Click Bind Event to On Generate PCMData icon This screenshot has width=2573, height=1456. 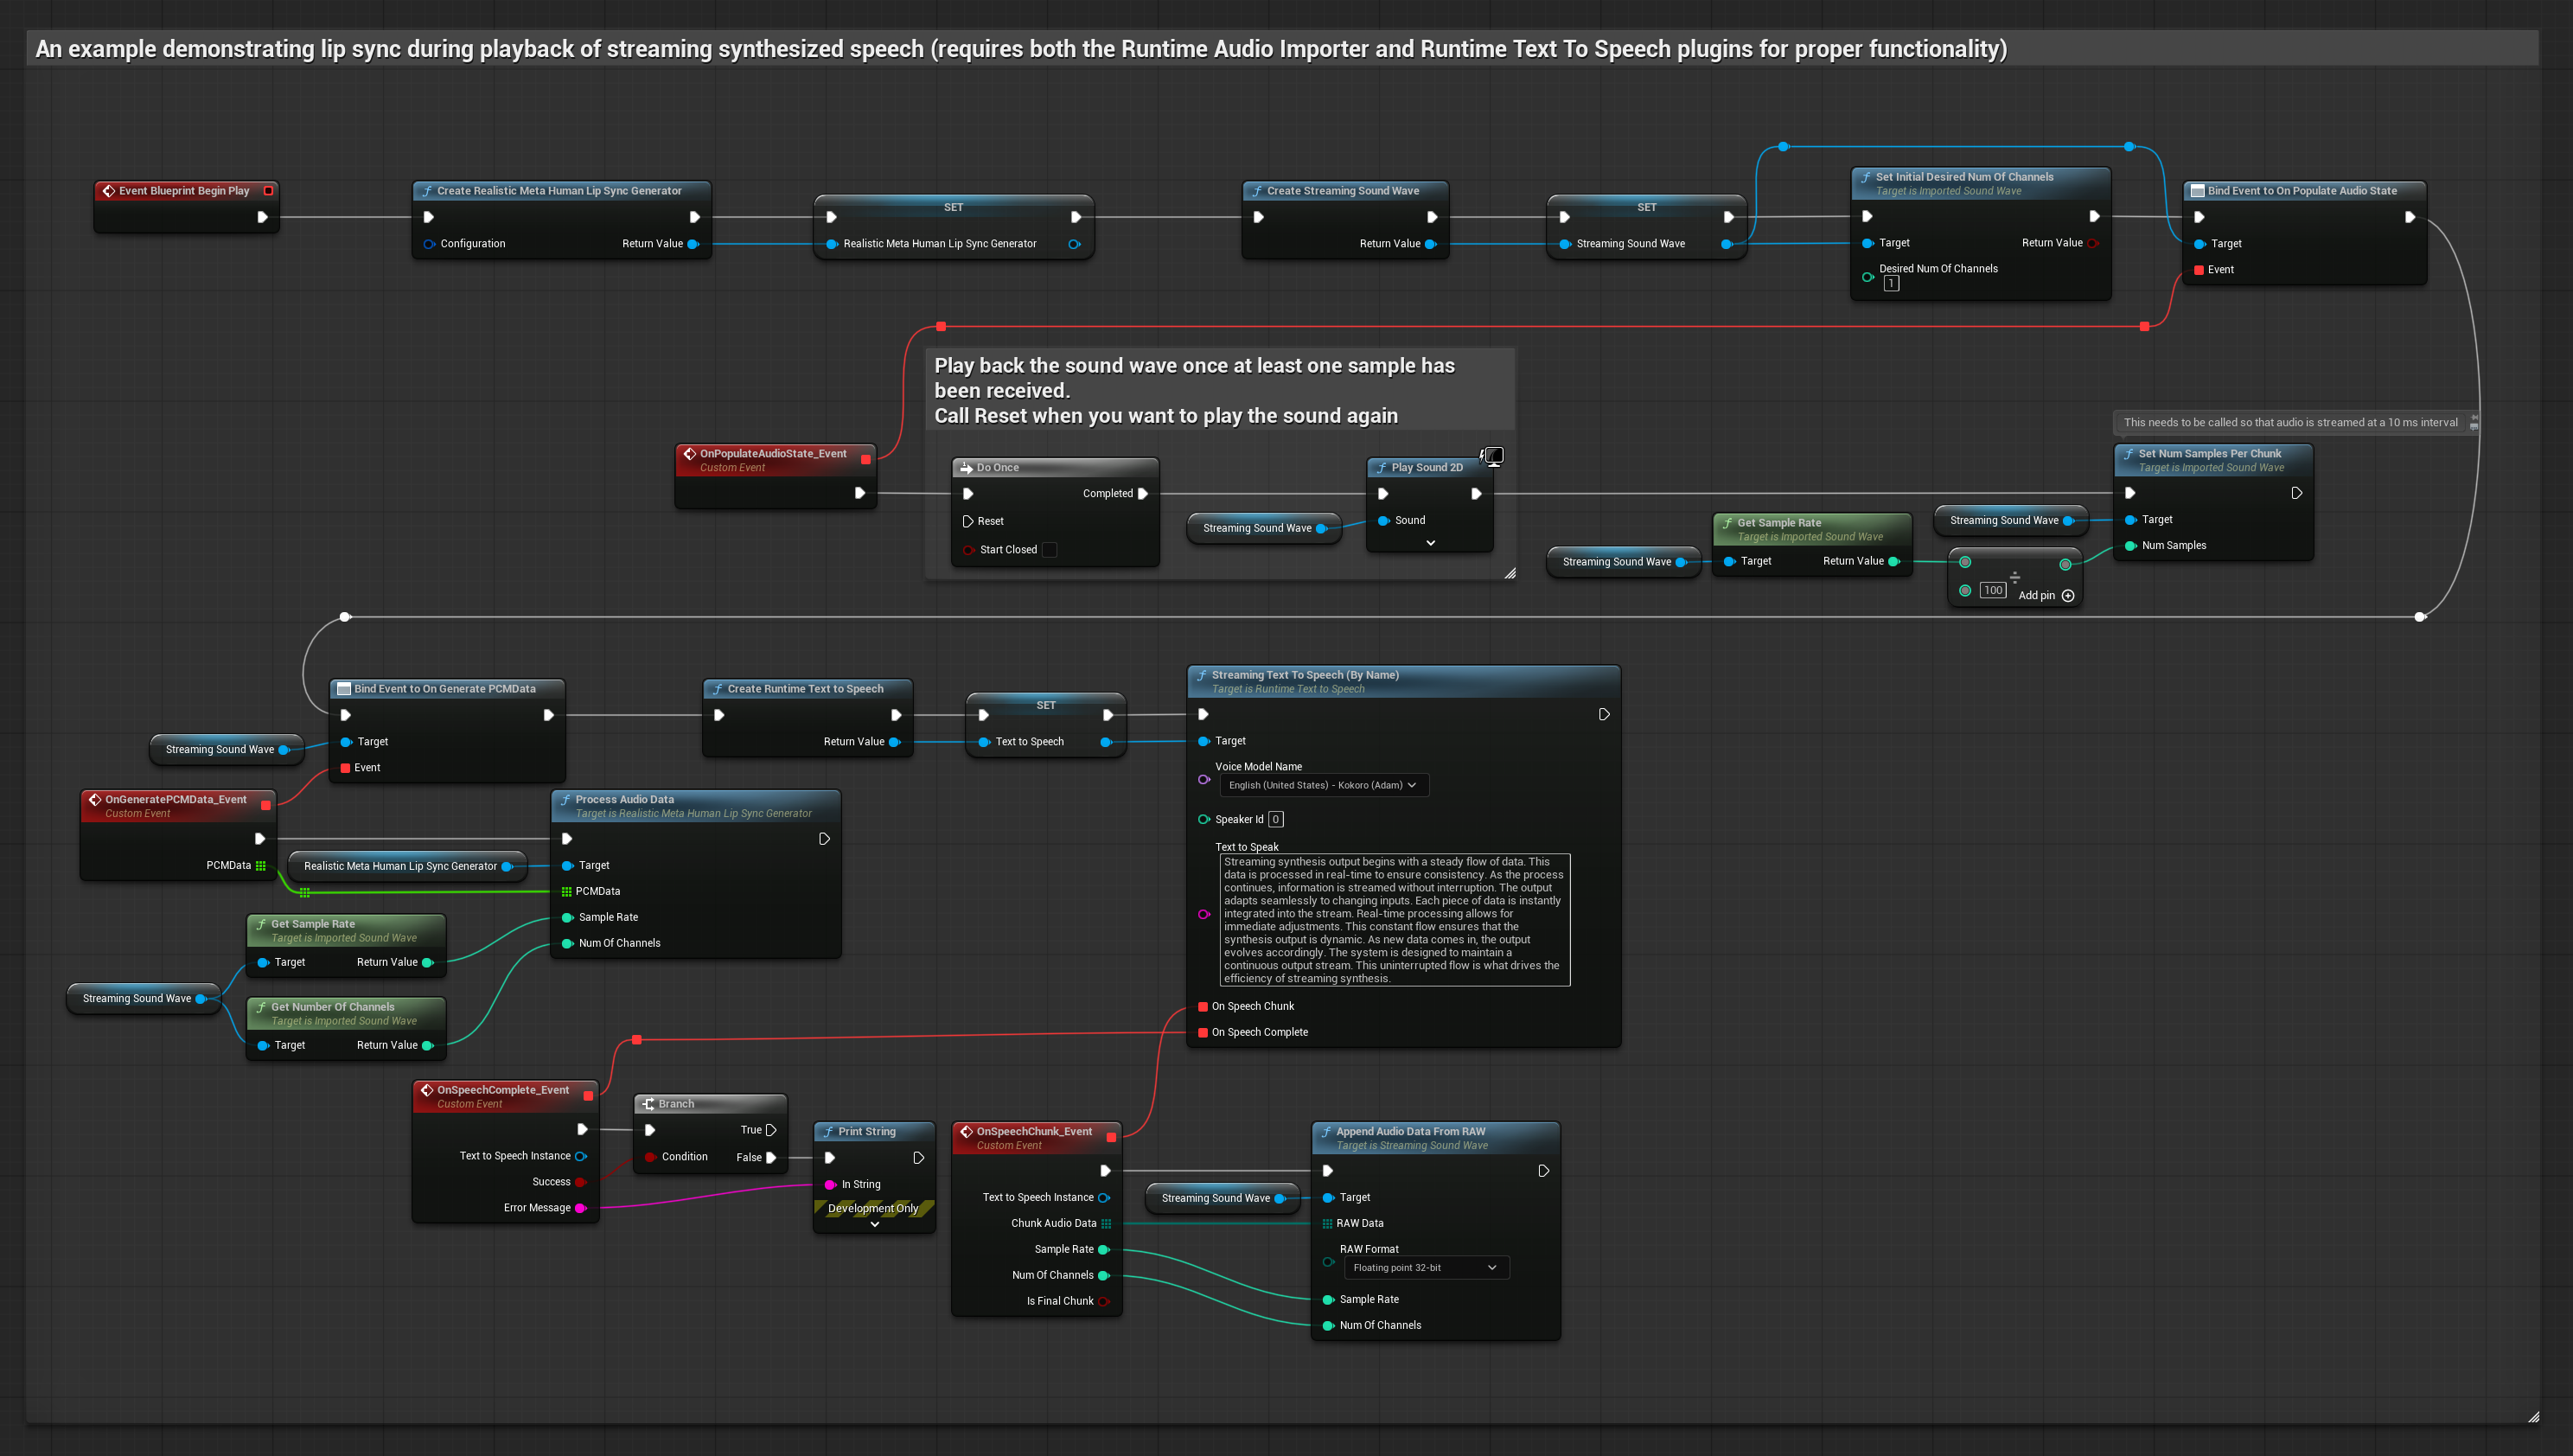tap(343, 688)
